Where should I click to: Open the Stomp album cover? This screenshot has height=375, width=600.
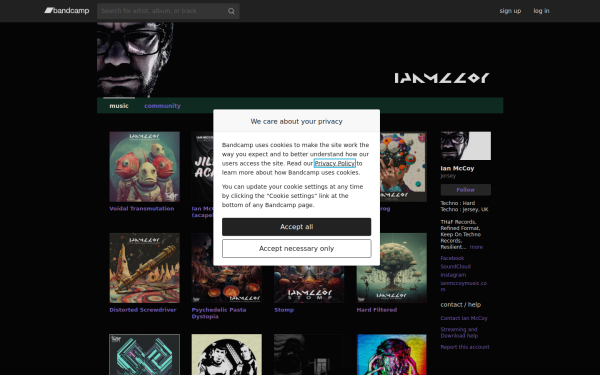pos(309,284)
